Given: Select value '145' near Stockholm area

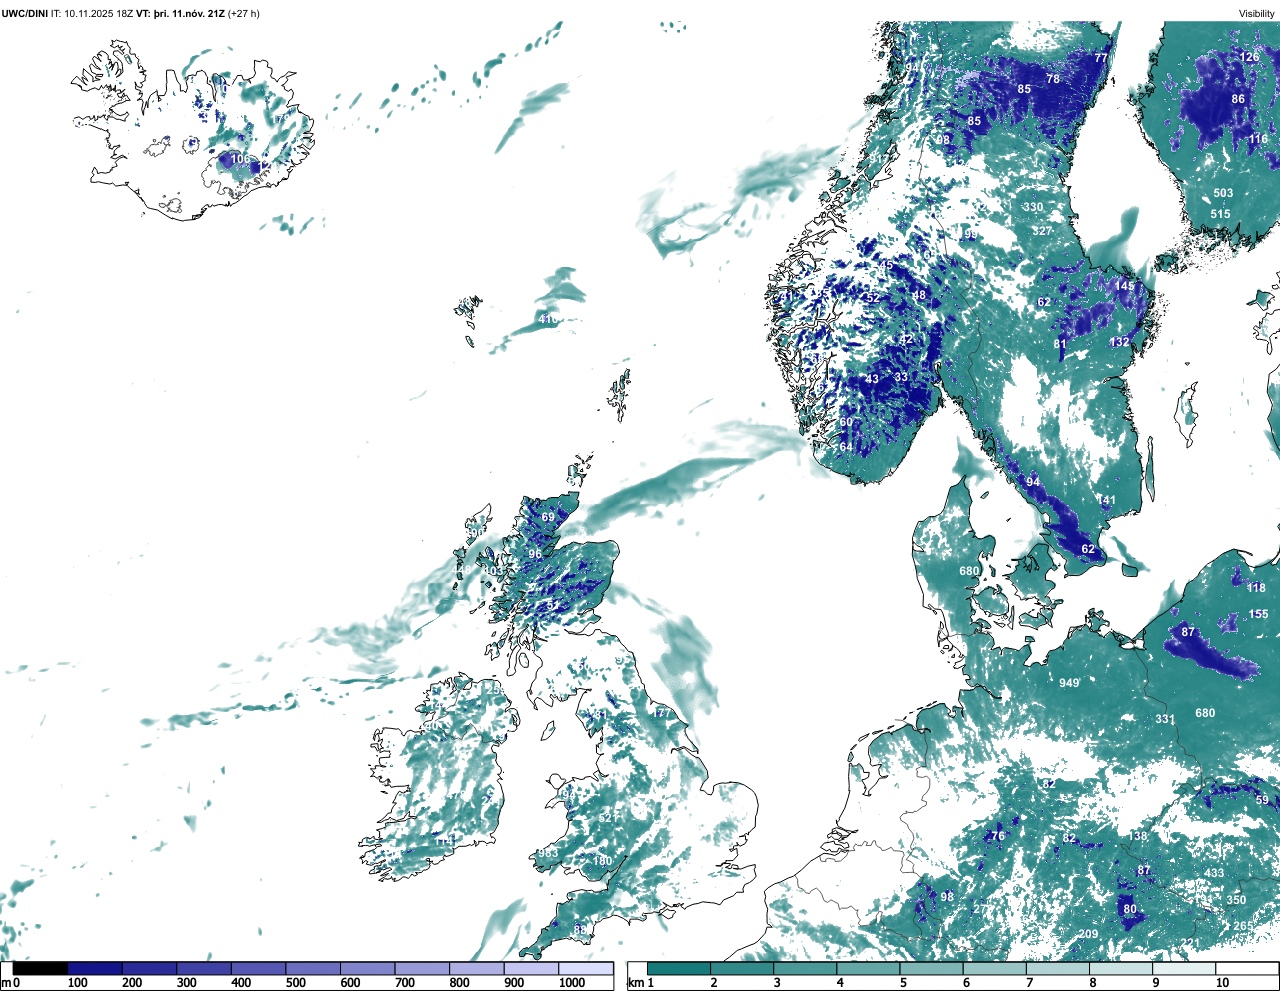Looking at the screenshot, I should point(1125,286).
